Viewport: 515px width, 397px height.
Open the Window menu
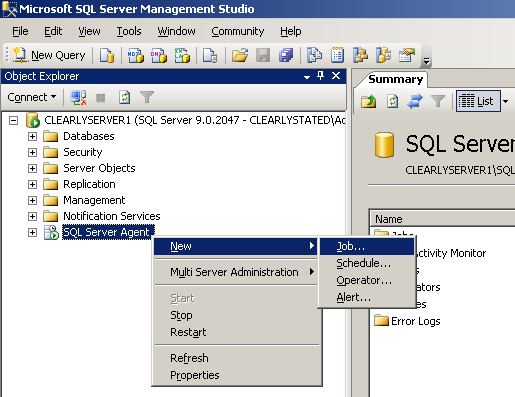pos(176,31)
